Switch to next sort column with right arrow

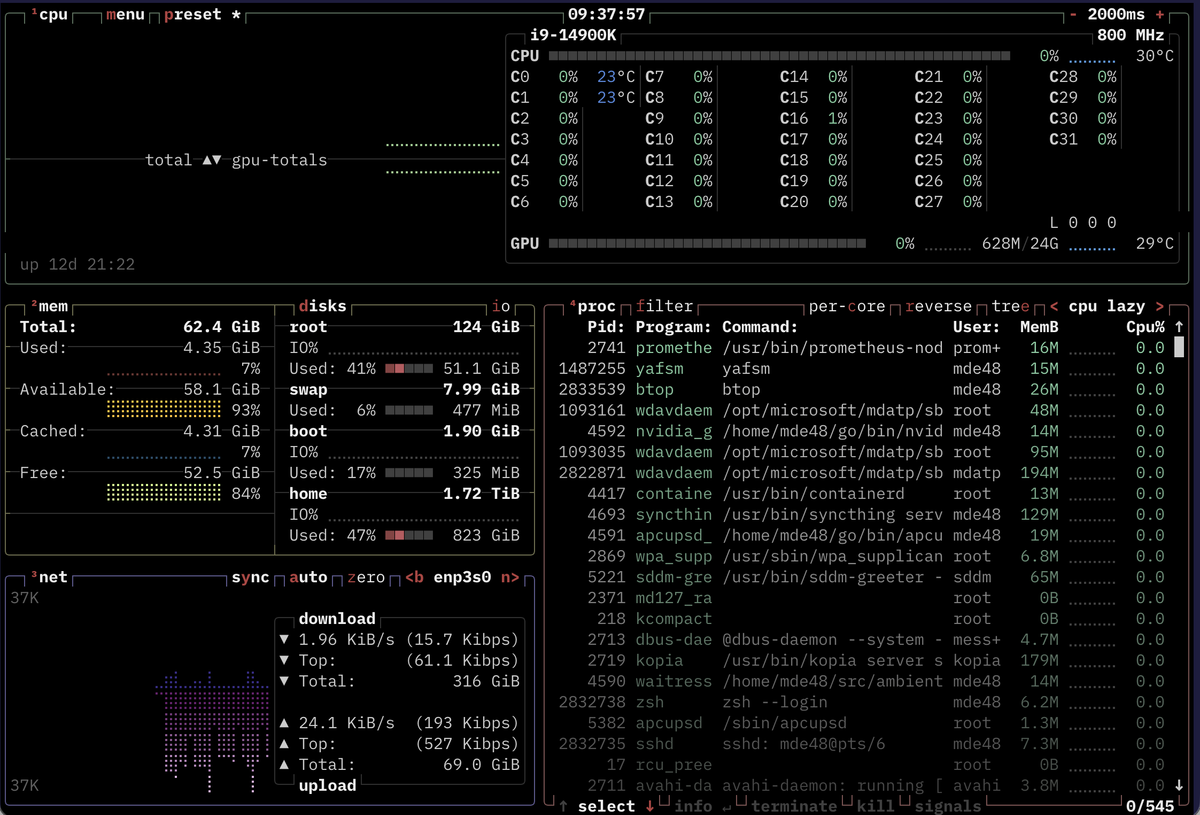[1160, 306]
